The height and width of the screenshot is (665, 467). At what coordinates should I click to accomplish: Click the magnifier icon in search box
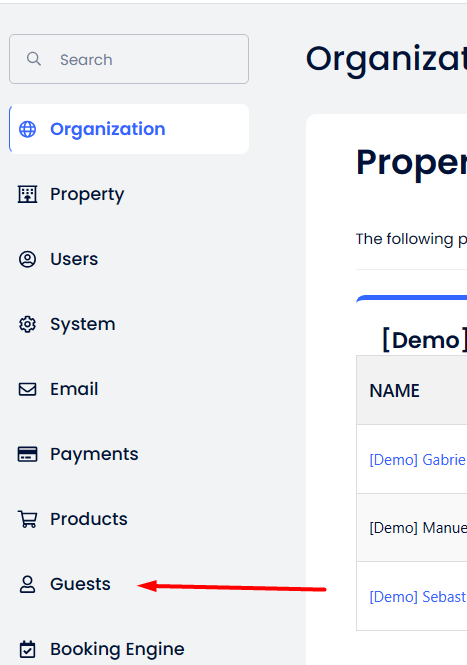point(34,59)
